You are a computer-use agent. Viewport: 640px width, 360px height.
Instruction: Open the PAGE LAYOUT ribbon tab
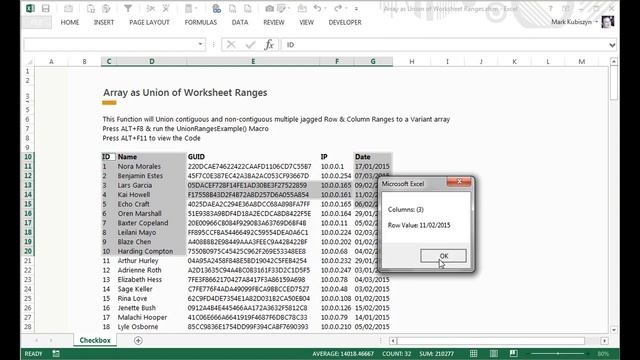tap(149, 22)
